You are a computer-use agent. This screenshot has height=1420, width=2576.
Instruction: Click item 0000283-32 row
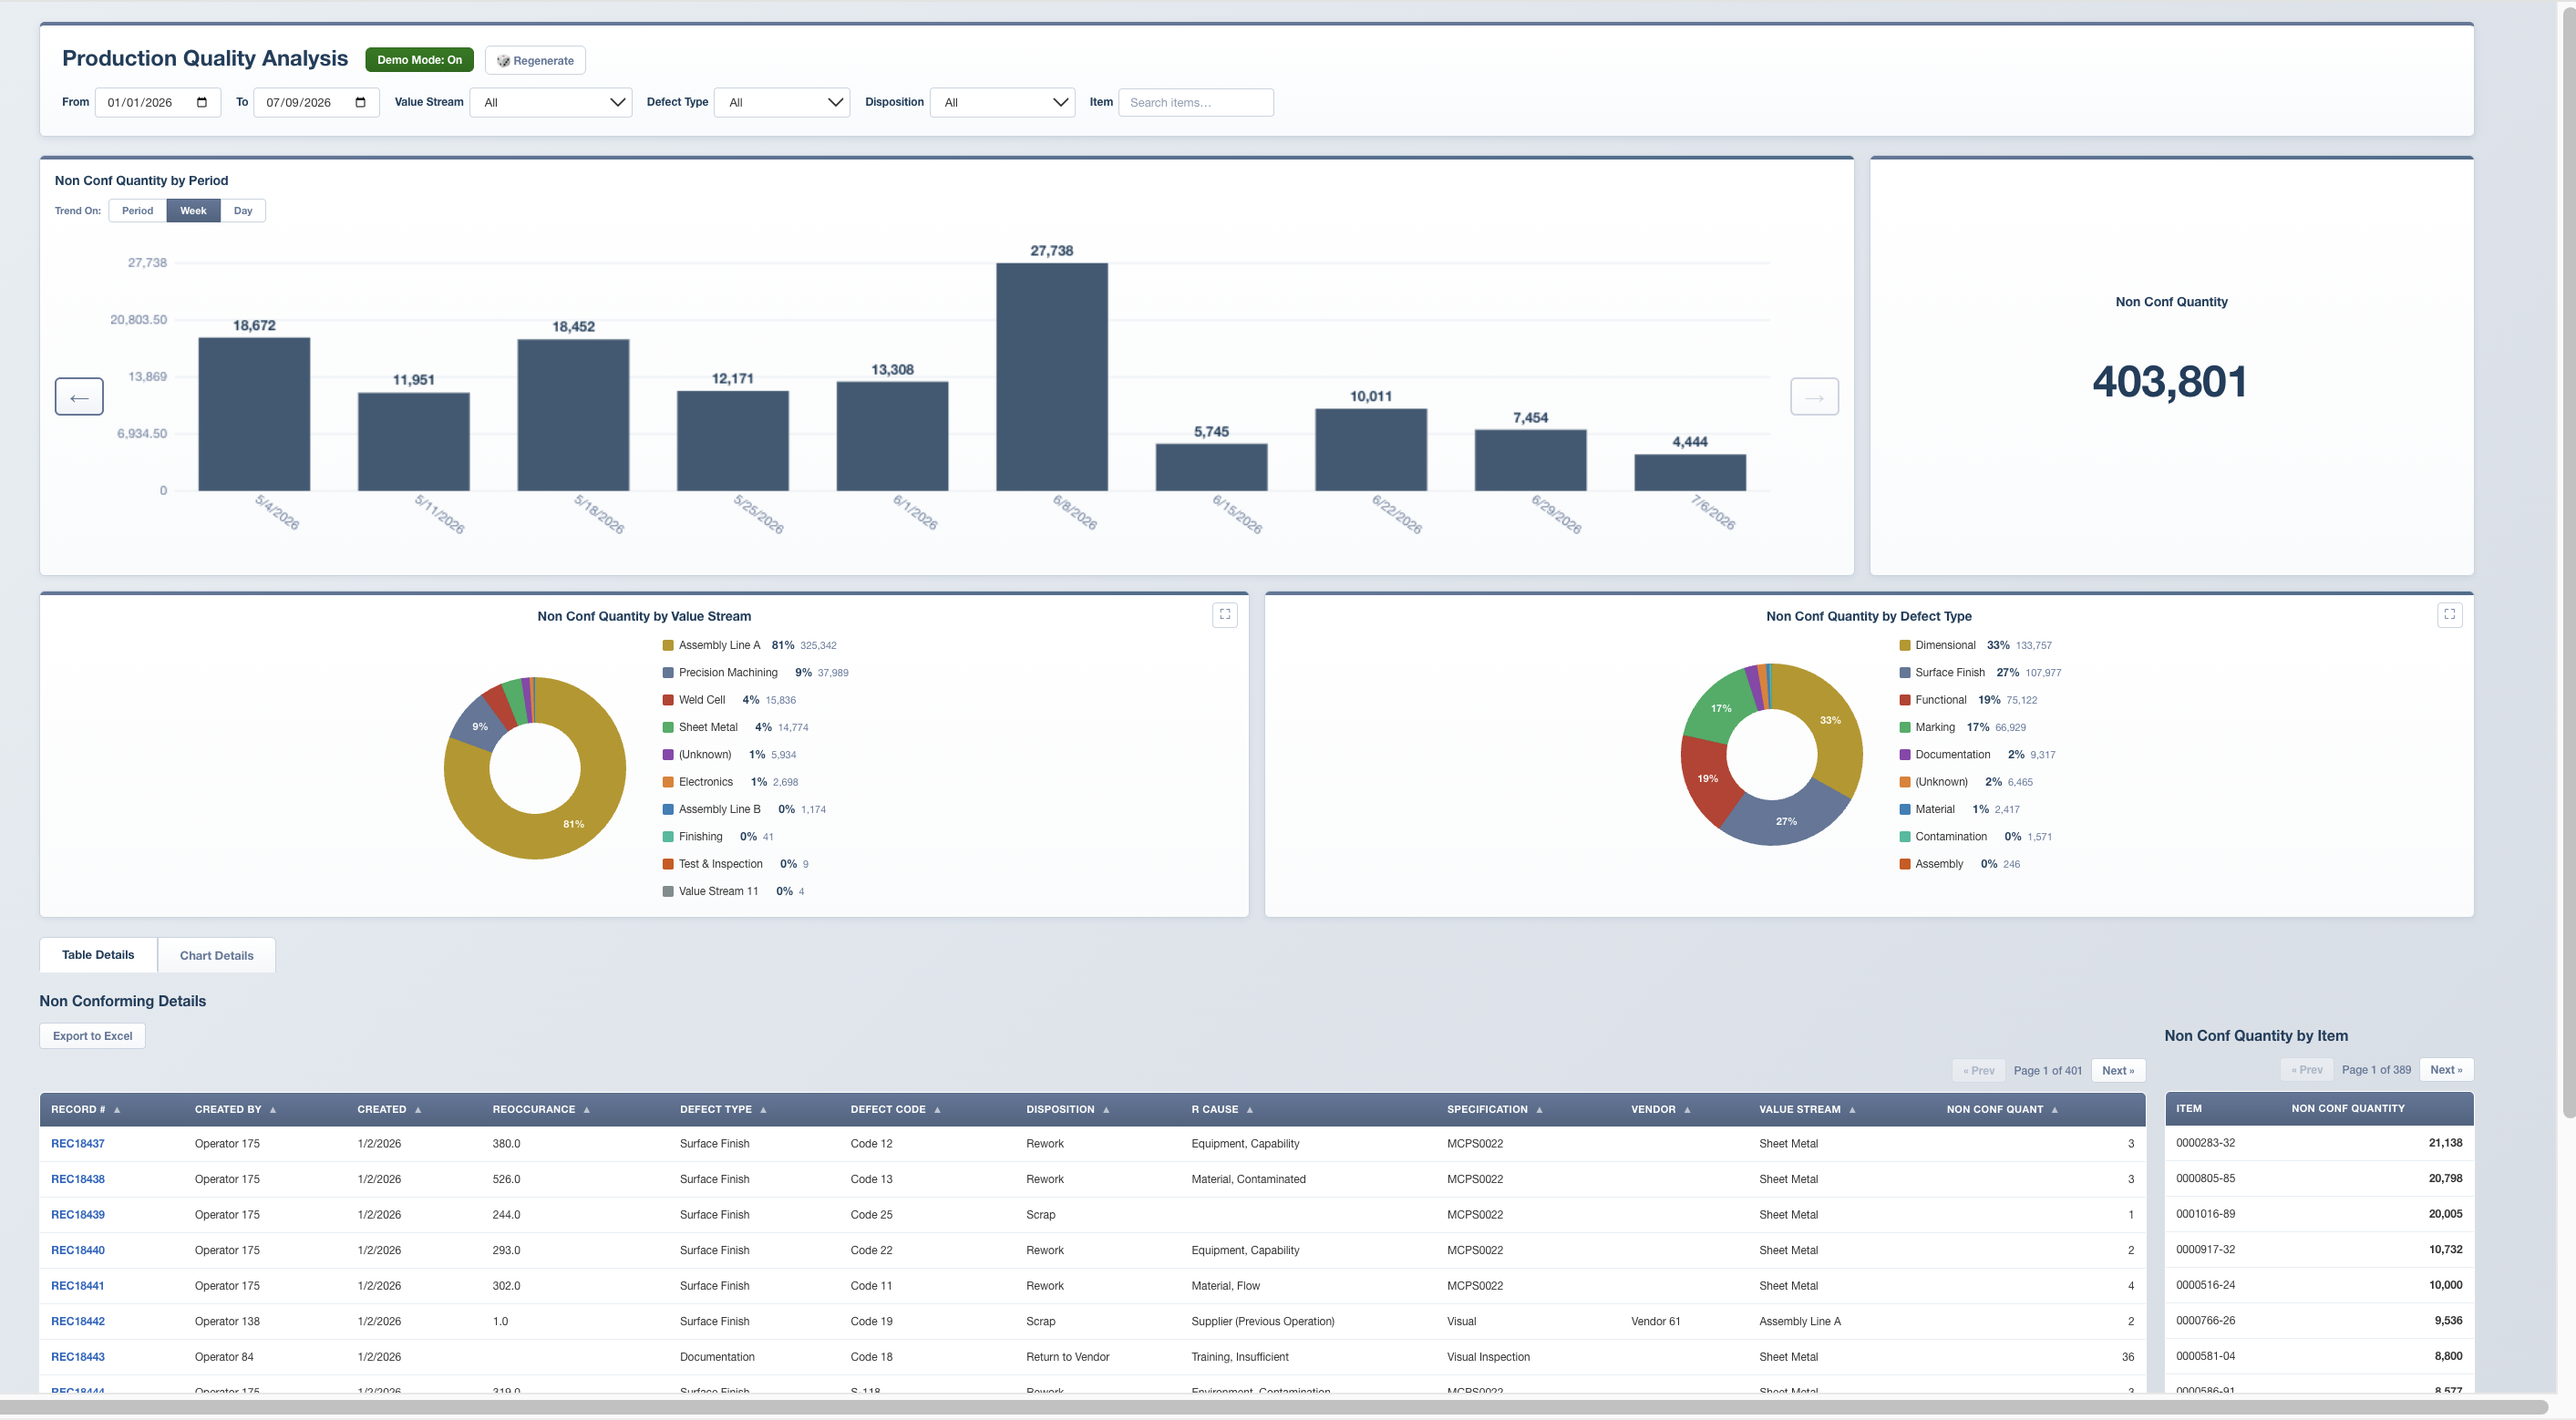tap(2319, 1142)
